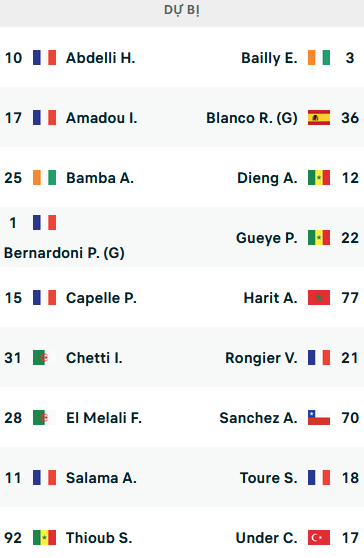The height and width of the screenshot is (558, 364).
Task: Click the Spanish flag next to Blanco R.
Action: [x=319, y=118]
